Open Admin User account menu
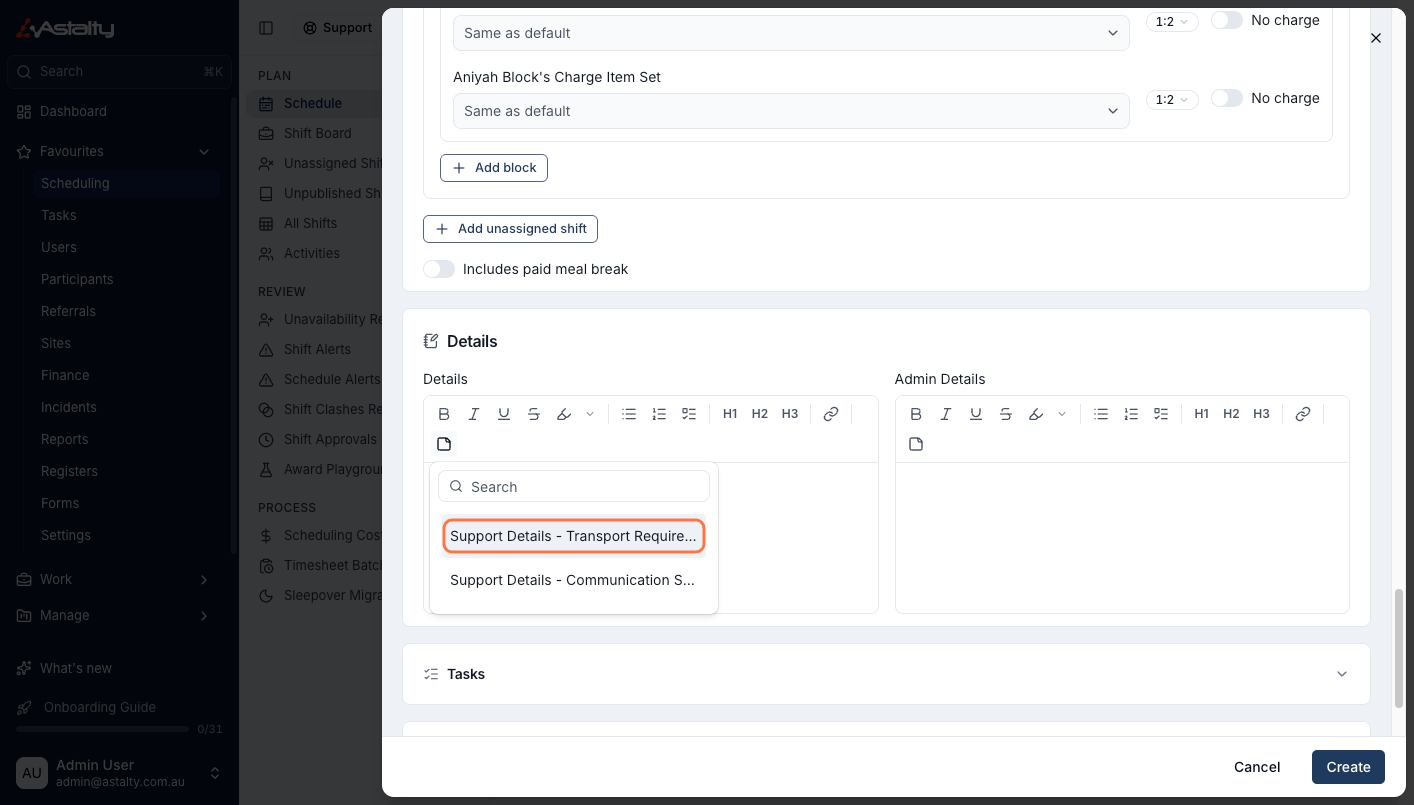This screenshot has width=1414, height=805. point(119,773)
